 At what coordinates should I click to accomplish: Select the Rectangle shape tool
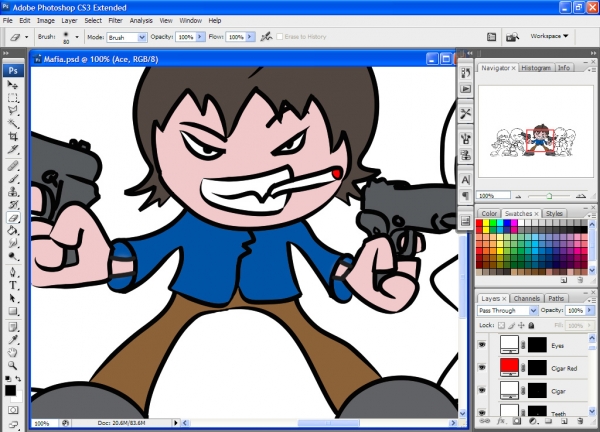tap(13, 311)
